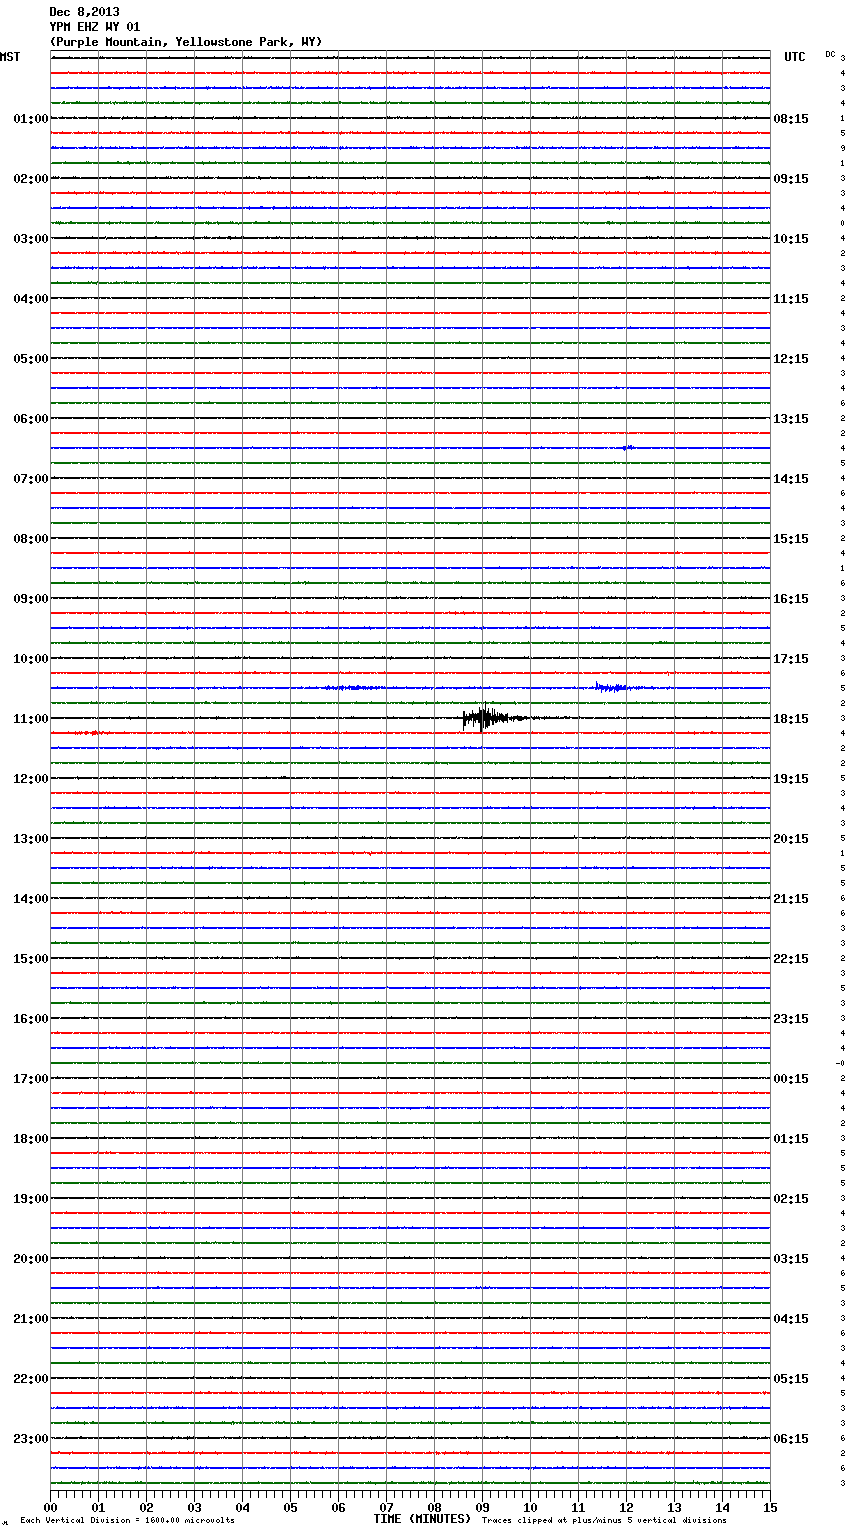This screenshot has width=850, height=1534.
Task: Click the 04:15 UTC time label
Action: coord(791,1319)
